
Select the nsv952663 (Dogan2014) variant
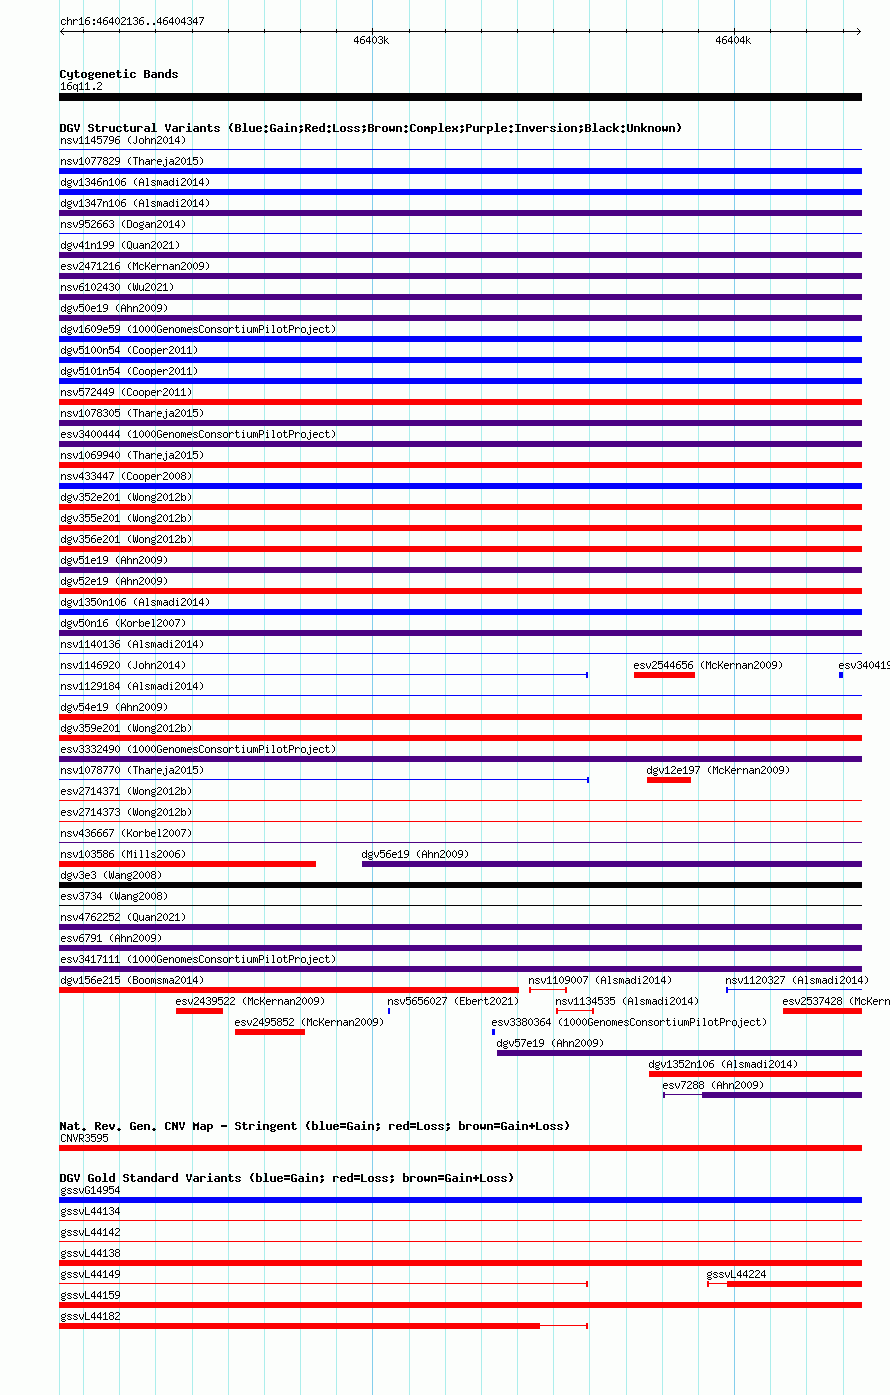coord(122,224)
